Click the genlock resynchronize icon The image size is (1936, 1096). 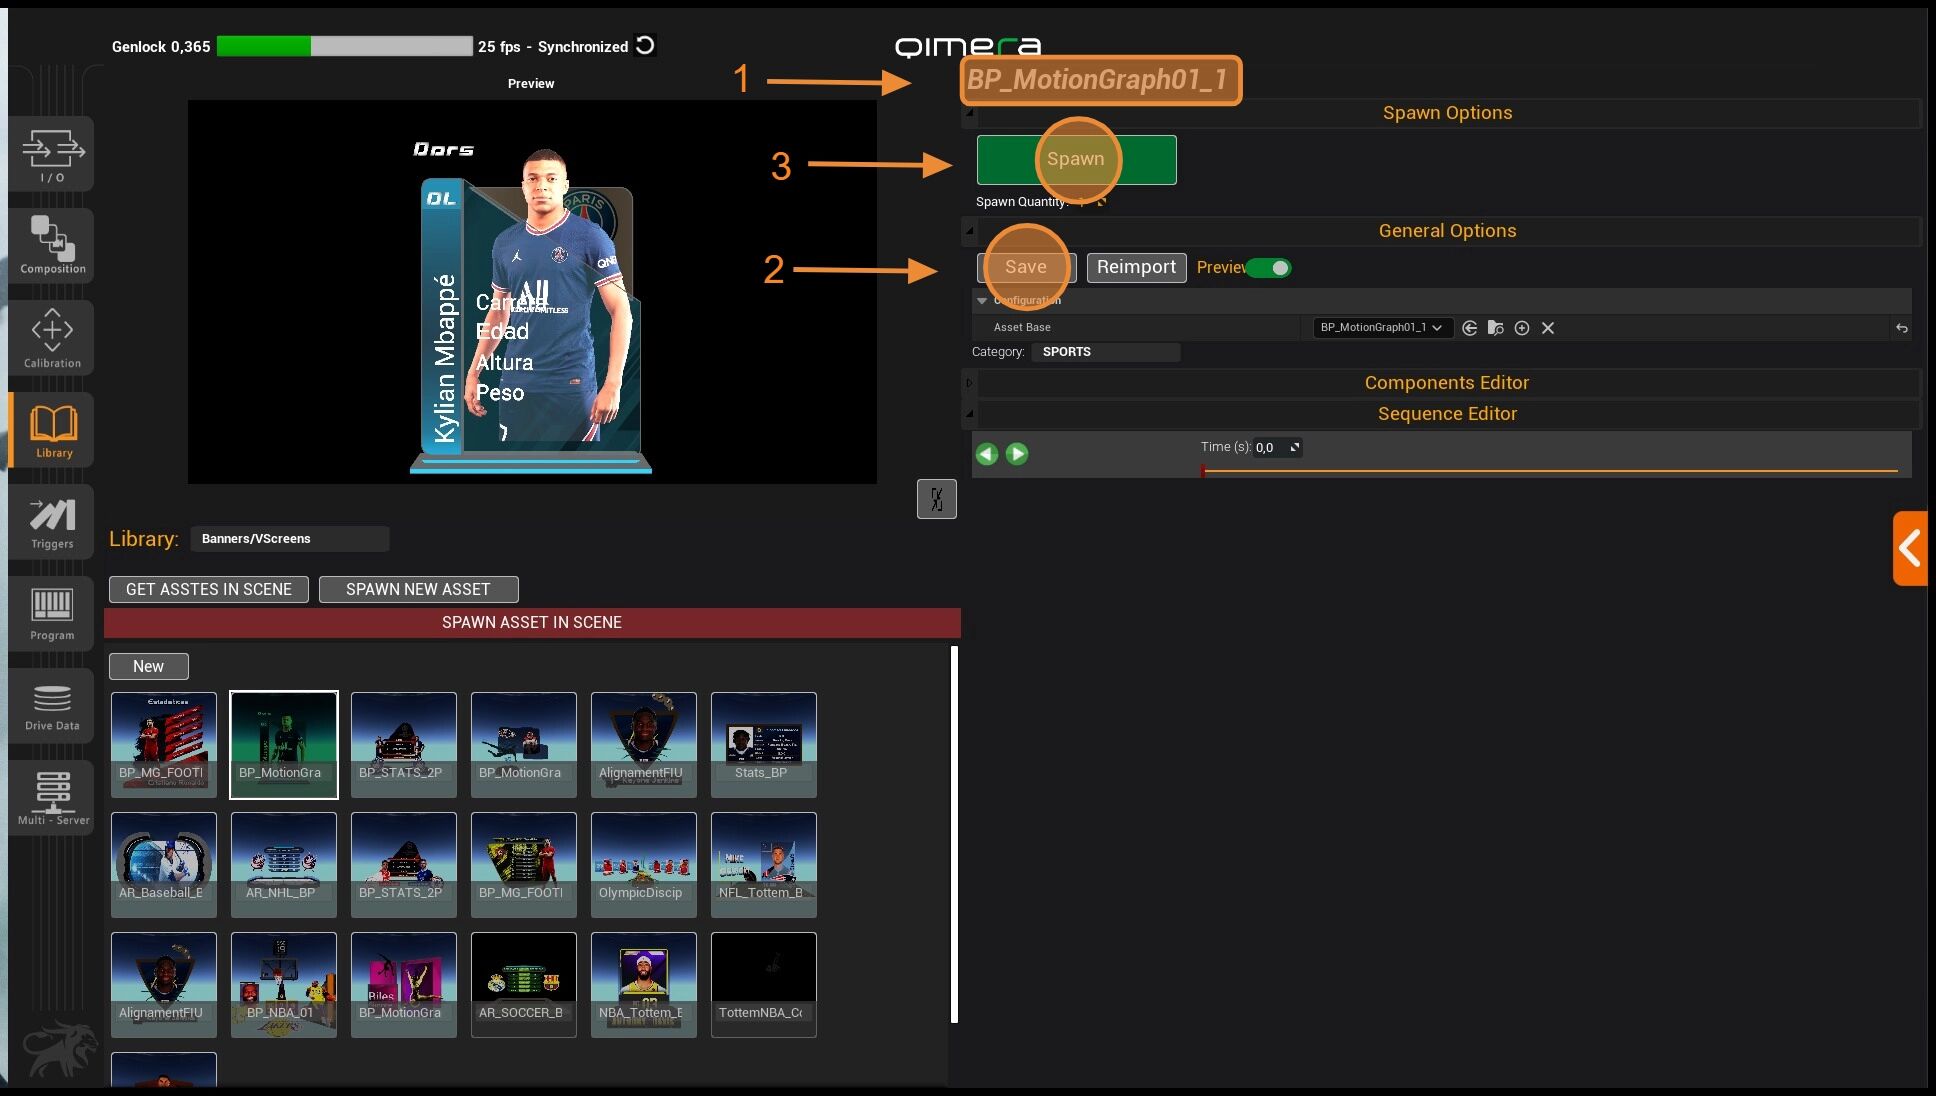point(645,46)
